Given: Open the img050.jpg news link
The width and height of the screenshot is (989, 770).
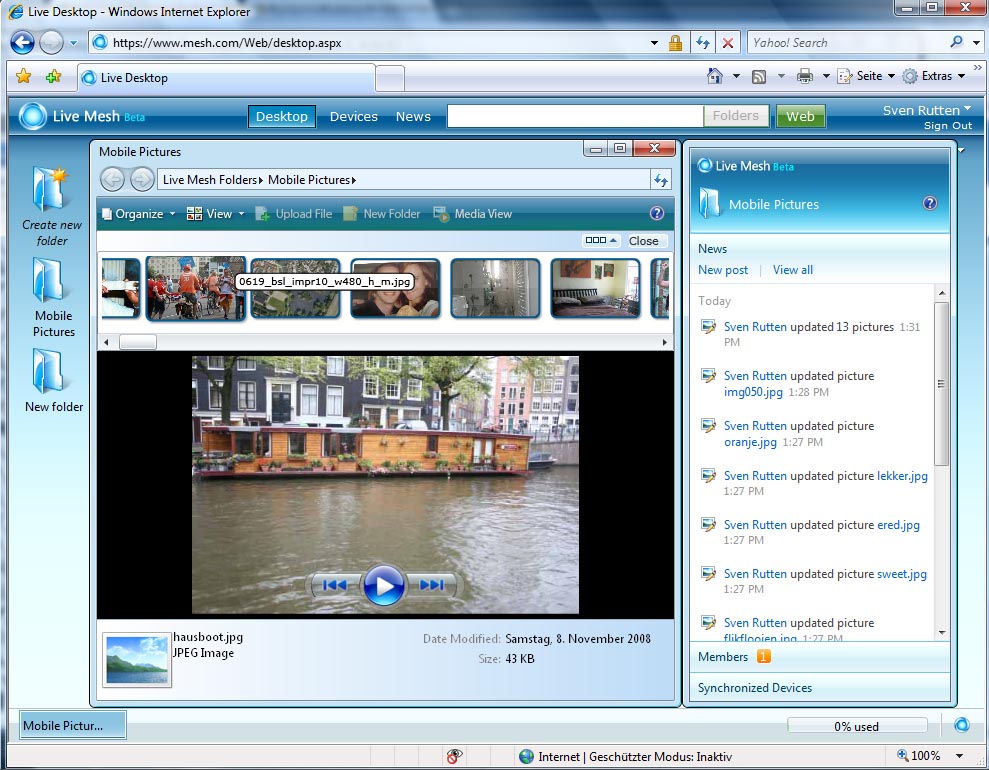Looking at the screenshot, I should [753, 392].
